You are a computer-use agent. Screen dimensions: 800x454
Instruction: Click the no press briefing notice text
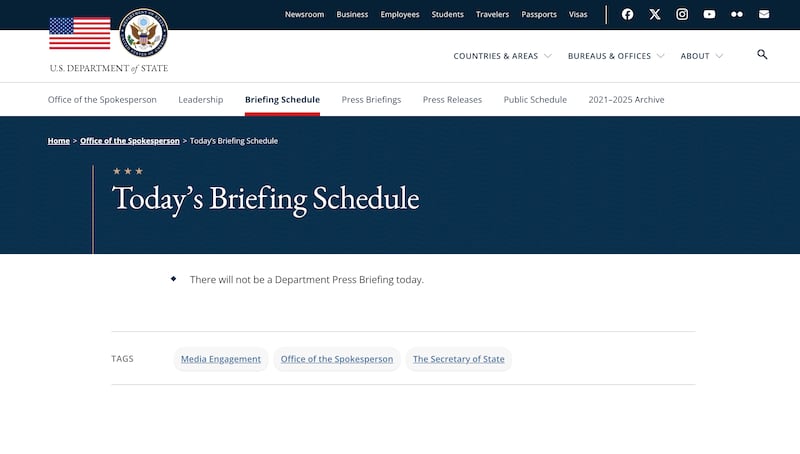pos(307,280)
